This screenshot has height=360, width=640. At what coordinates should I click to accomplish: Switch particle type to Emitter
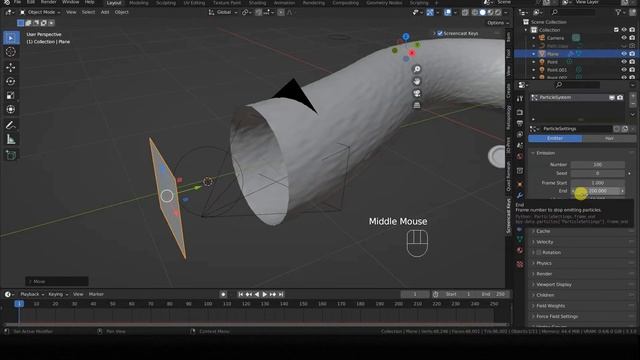point(555,138)
